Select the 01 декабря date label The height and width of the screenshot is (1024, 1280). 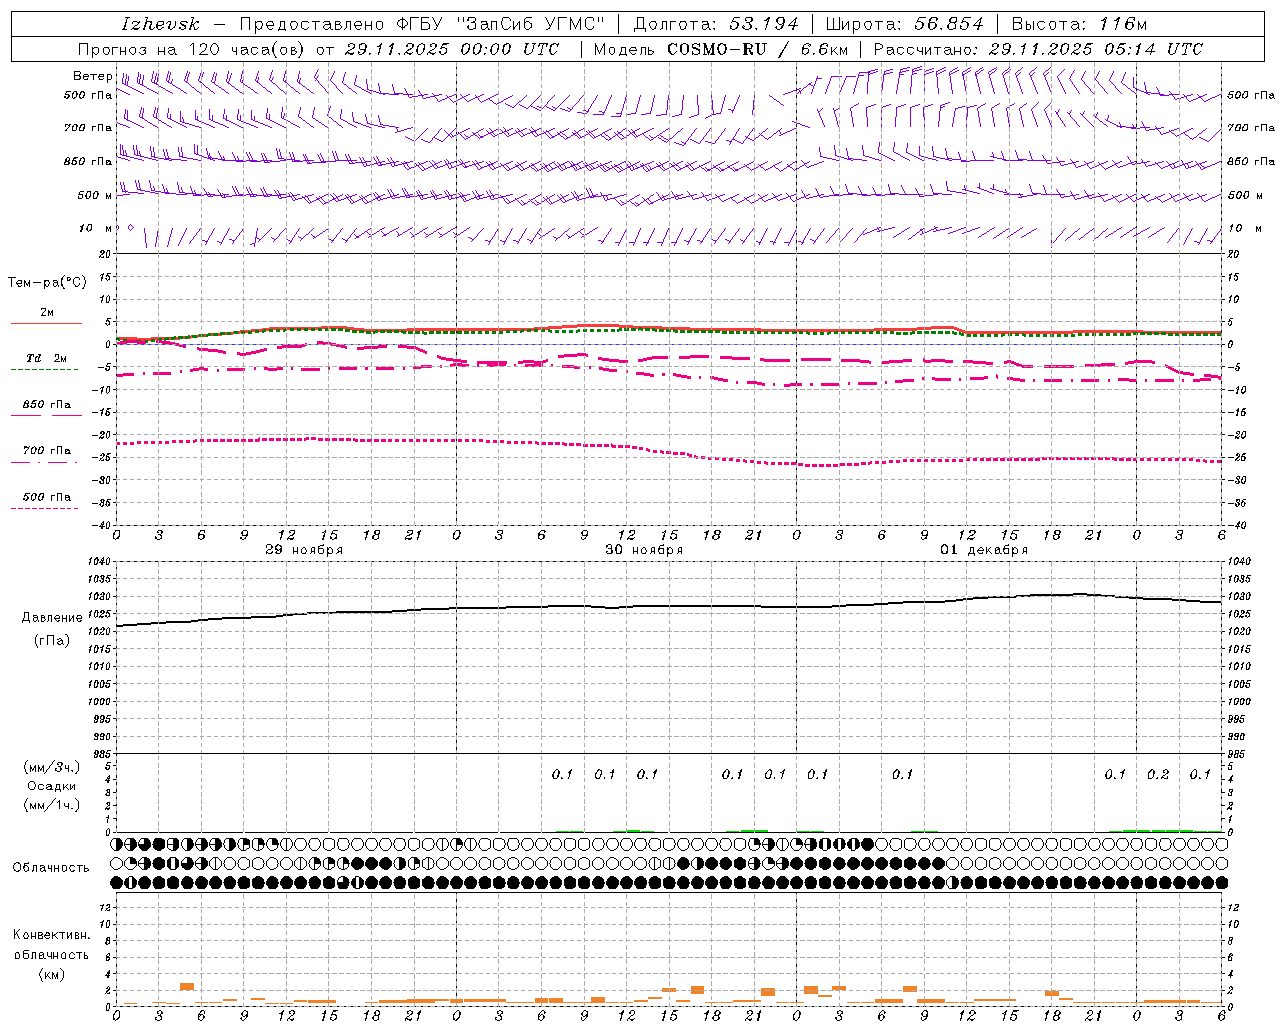[984, 550]
